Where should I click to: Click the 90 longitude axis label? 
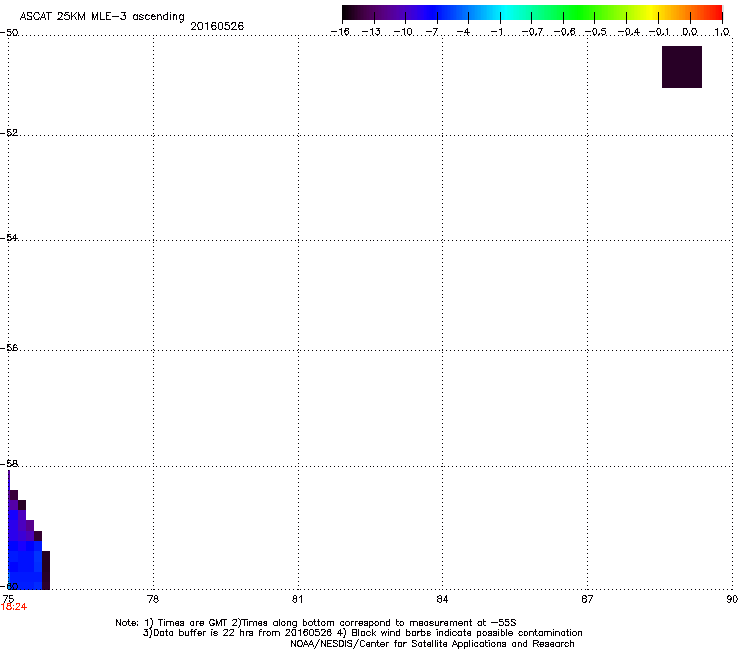click(732, 599)
